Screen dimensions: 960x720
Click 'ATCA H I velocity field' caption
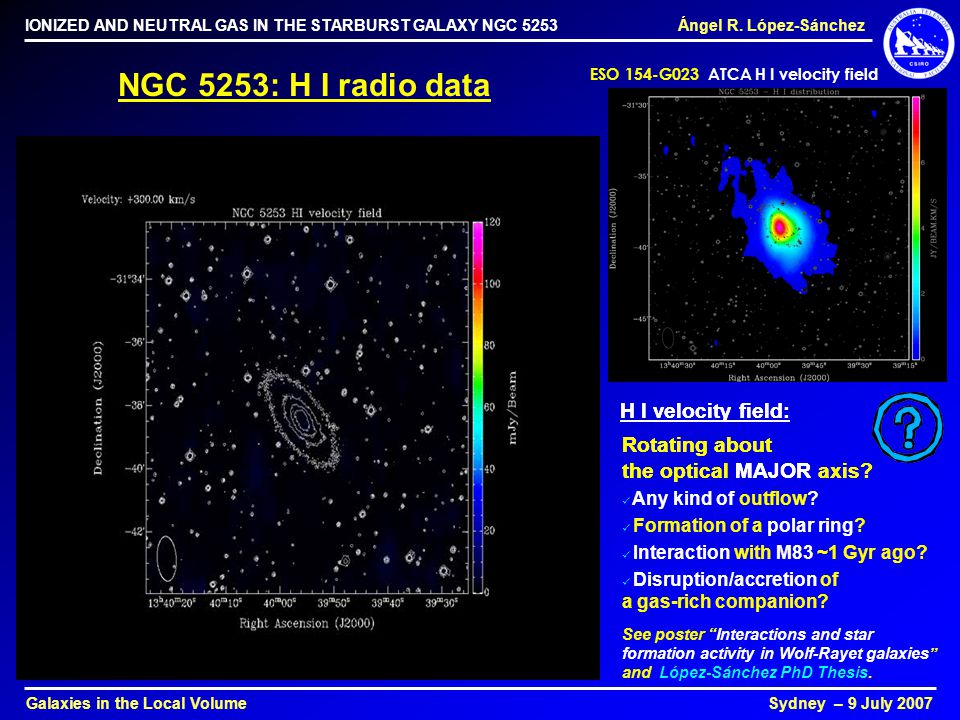click(793, 74)
